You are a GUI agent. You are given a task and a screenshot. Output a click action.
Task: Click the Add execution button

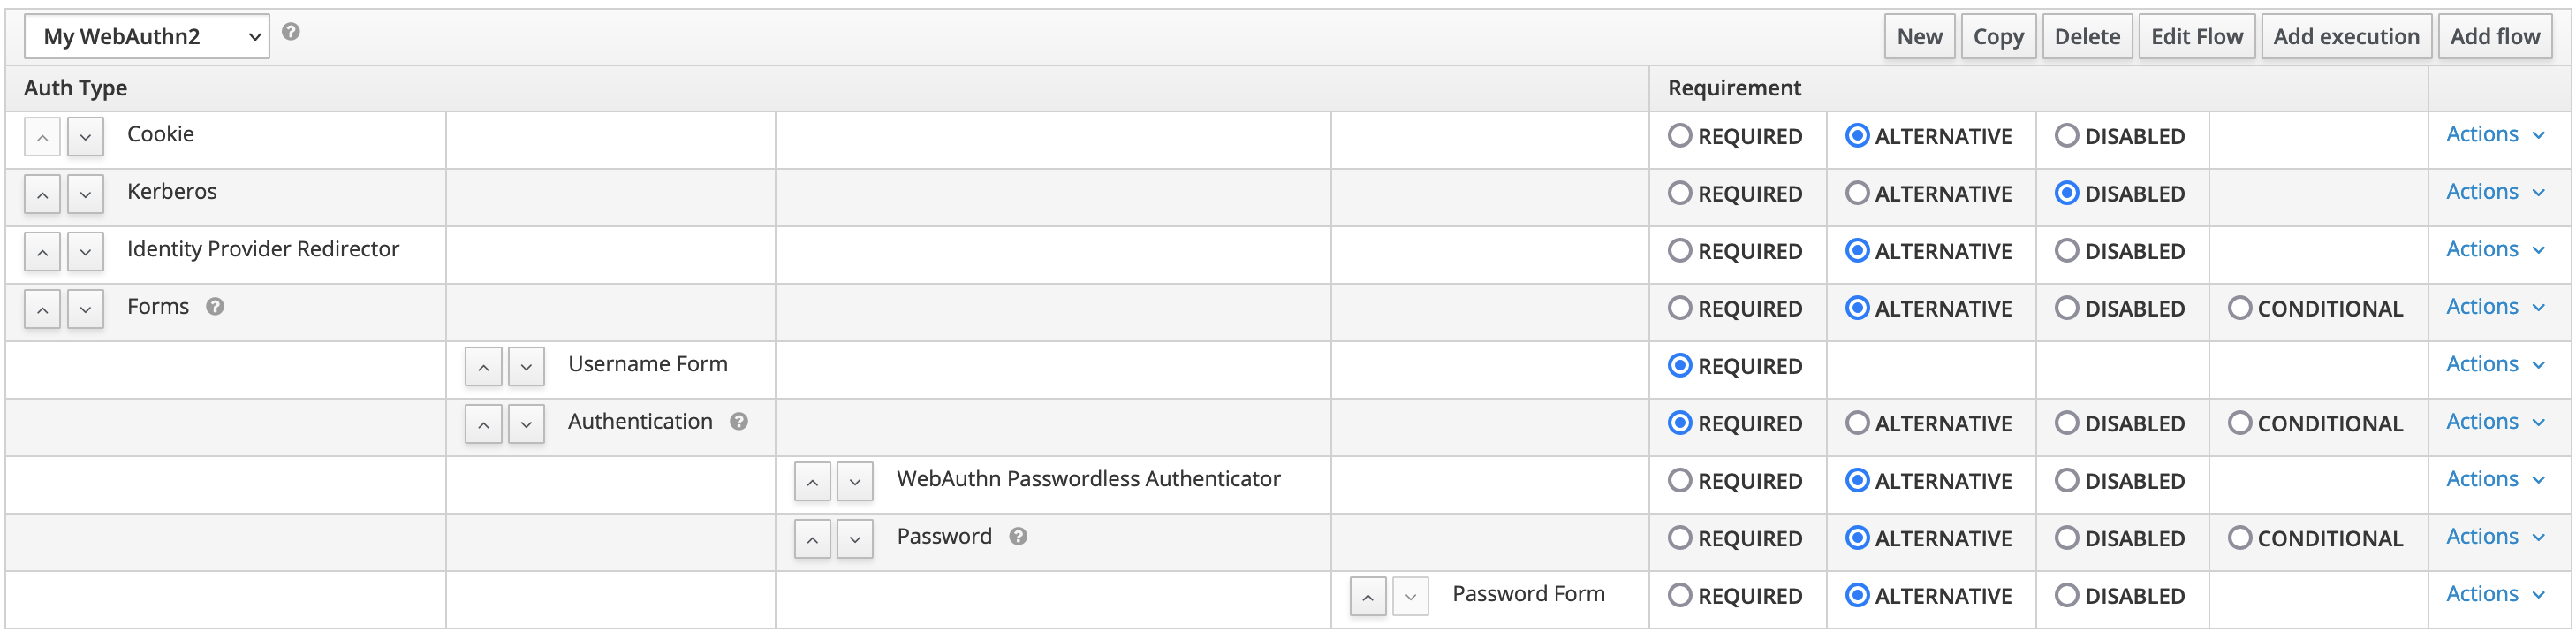coord(2346,37)
